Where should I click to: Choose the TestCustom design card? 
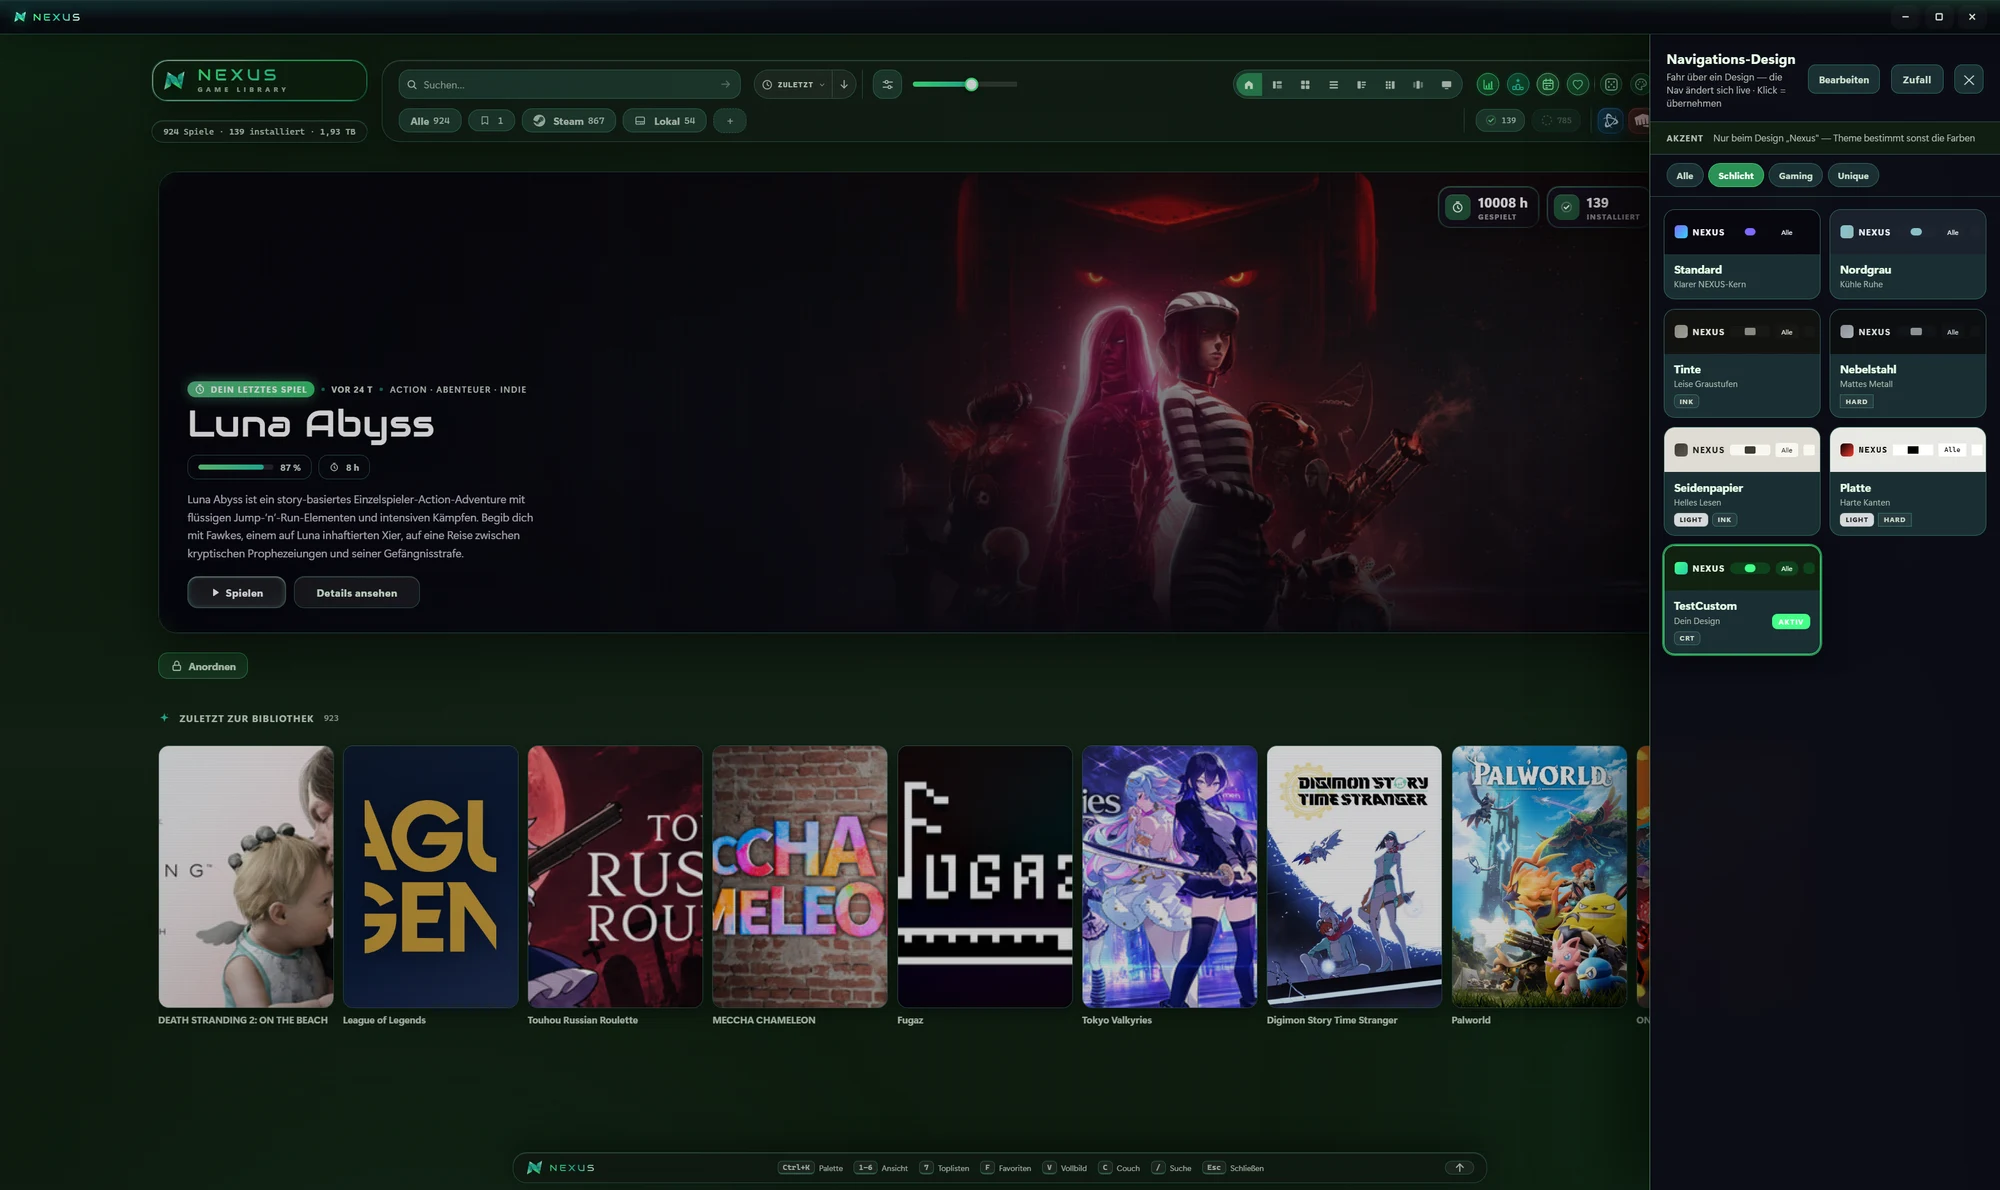(x=1742, y=600)
